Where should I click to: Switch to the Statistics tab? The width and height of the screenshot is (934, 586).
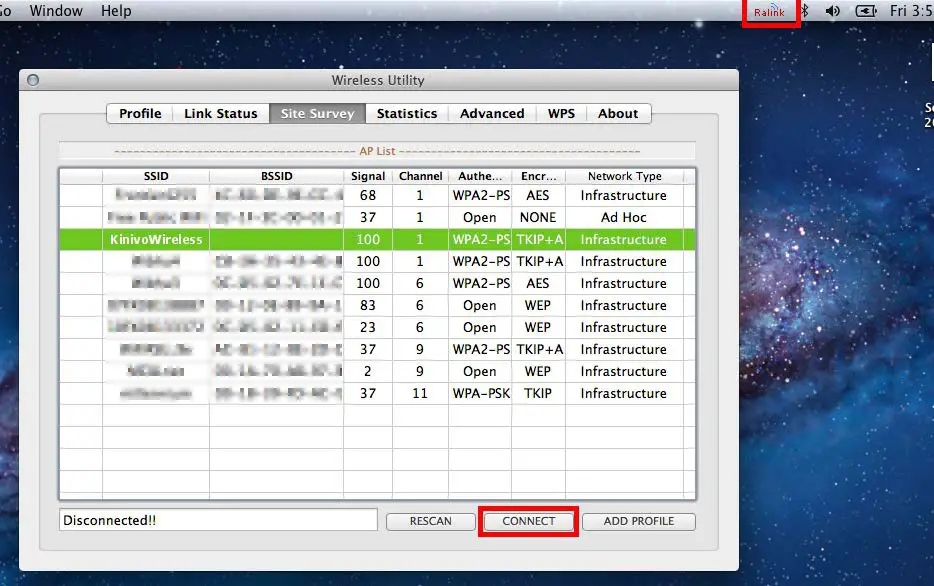(x=407, y=113)
